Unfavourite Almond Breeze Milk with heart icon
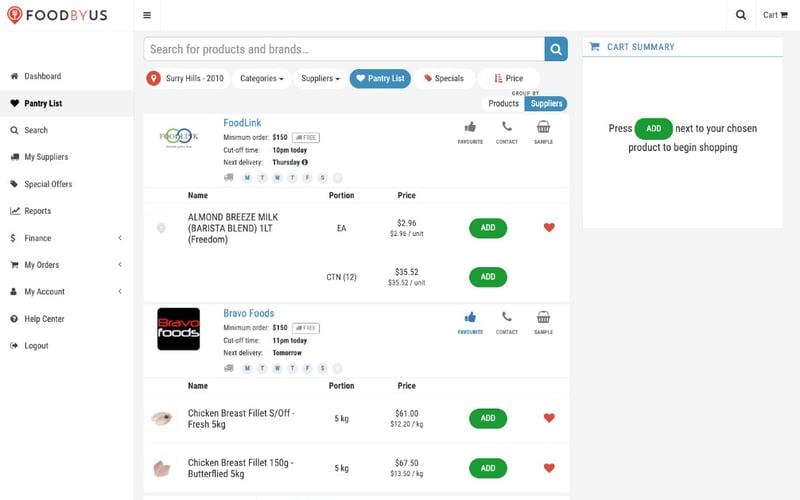800x500 pixels. 549,228
